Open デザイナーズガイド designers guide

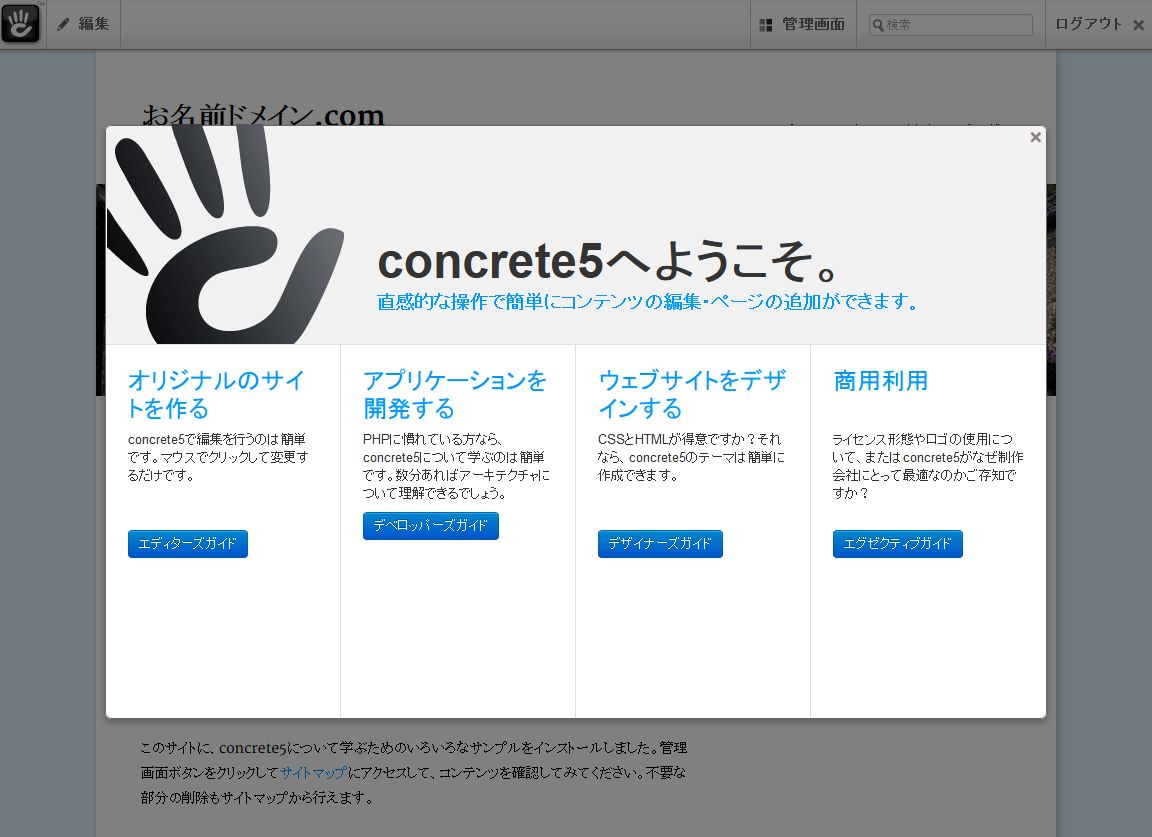point(660,544)
